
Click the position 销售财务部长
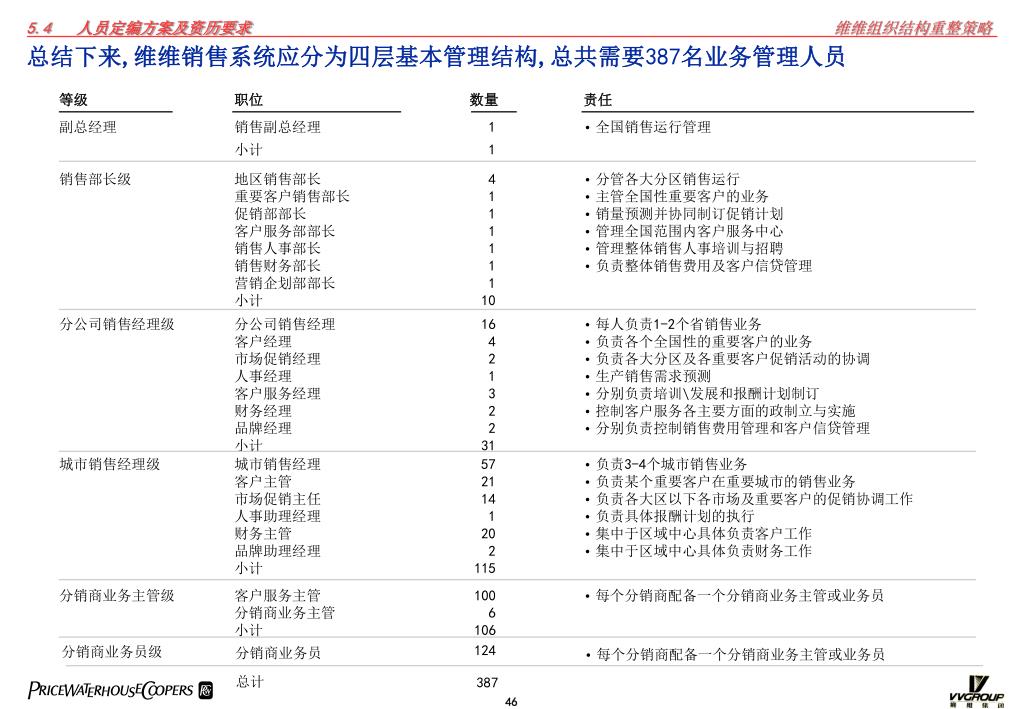[x=278, y=266]
